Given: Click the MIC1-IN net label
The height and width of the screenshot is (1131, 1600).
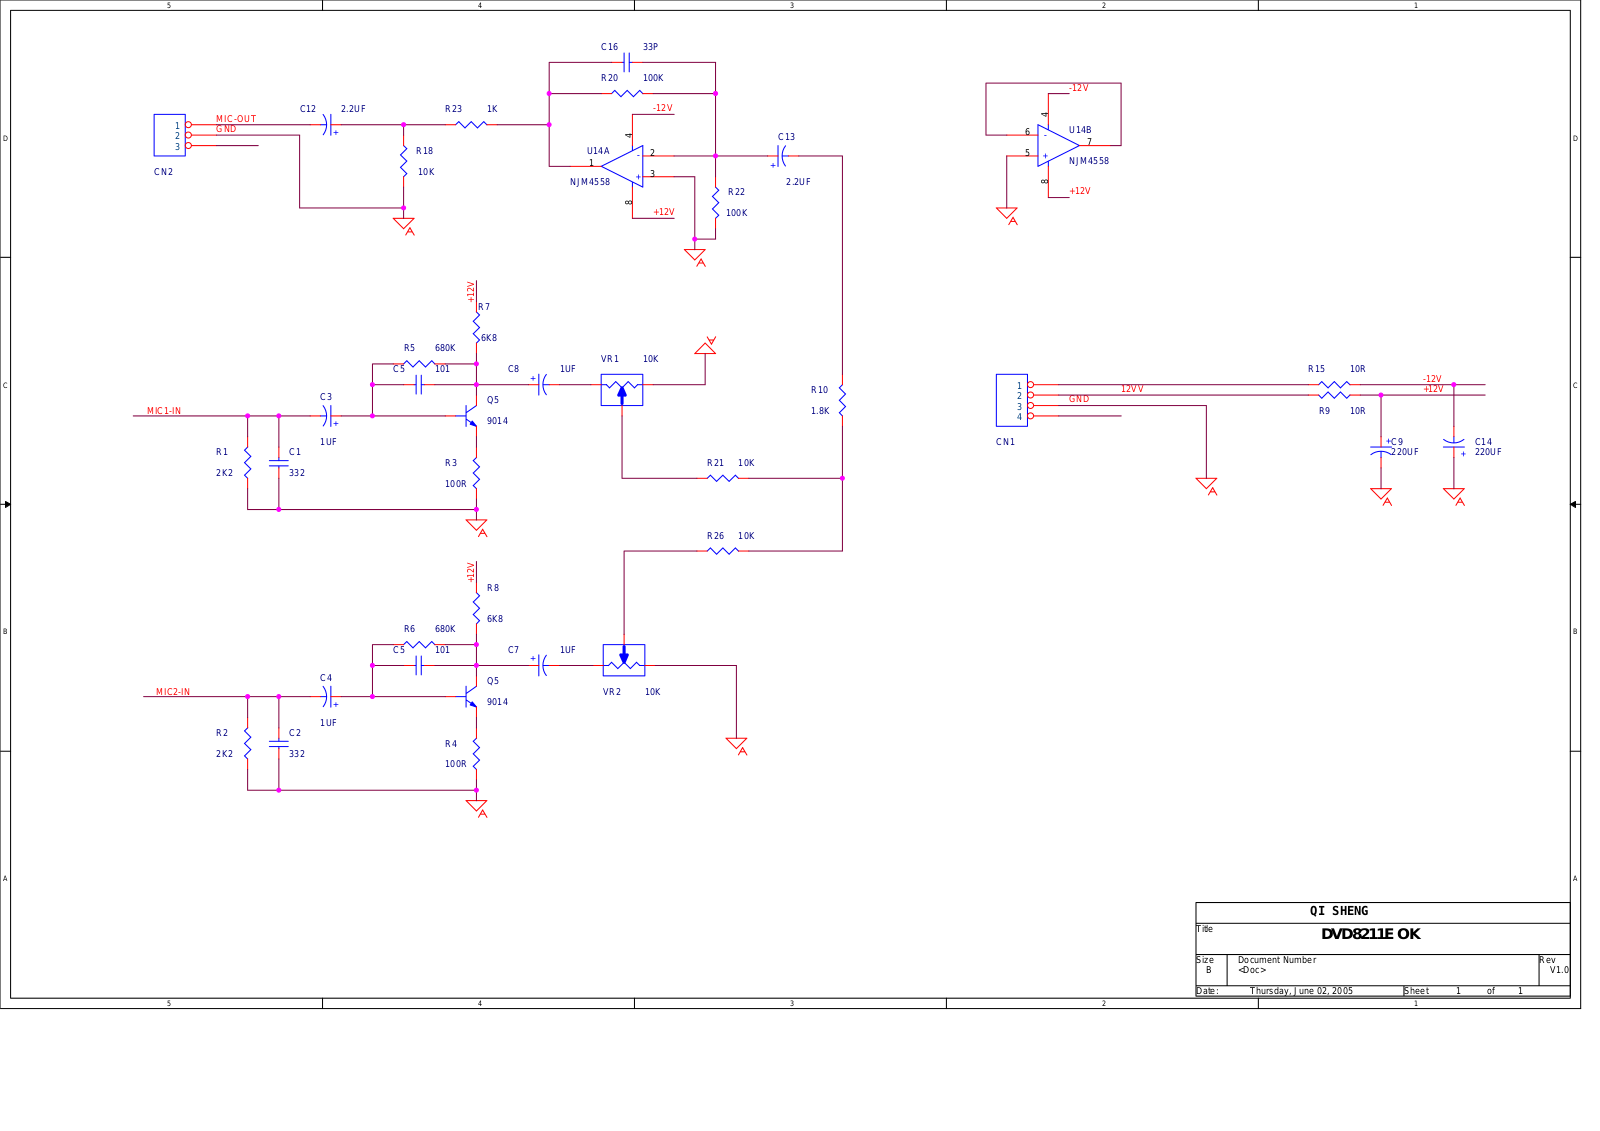Looking at the screenshot, I should coord(164,411).
